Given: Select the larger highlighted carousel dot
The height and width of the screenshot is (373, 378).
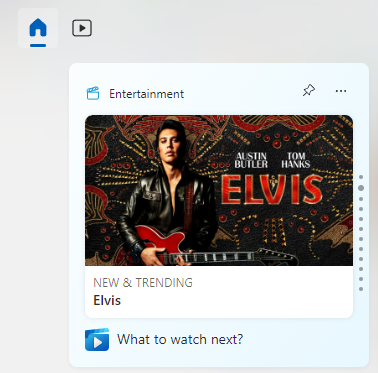Looking at the screenshot, I should tap(361, 188).
